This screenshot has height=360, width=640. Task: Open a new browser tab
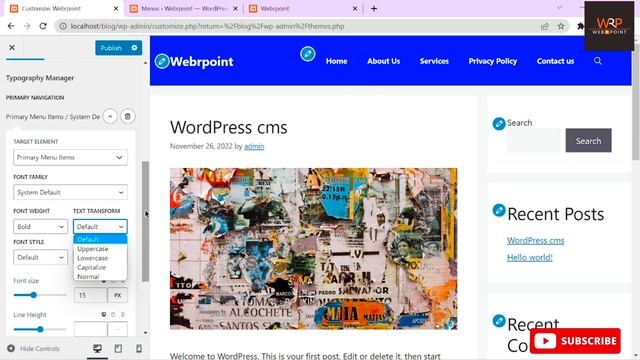point(374,9)
